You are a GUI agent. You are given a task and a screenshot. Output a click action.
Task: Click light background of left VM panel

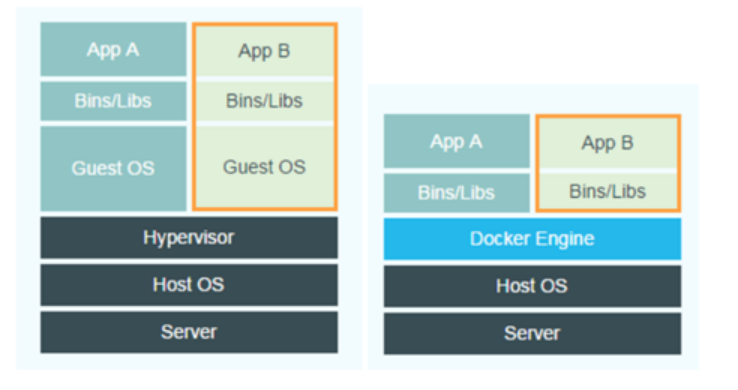[28, 188]
